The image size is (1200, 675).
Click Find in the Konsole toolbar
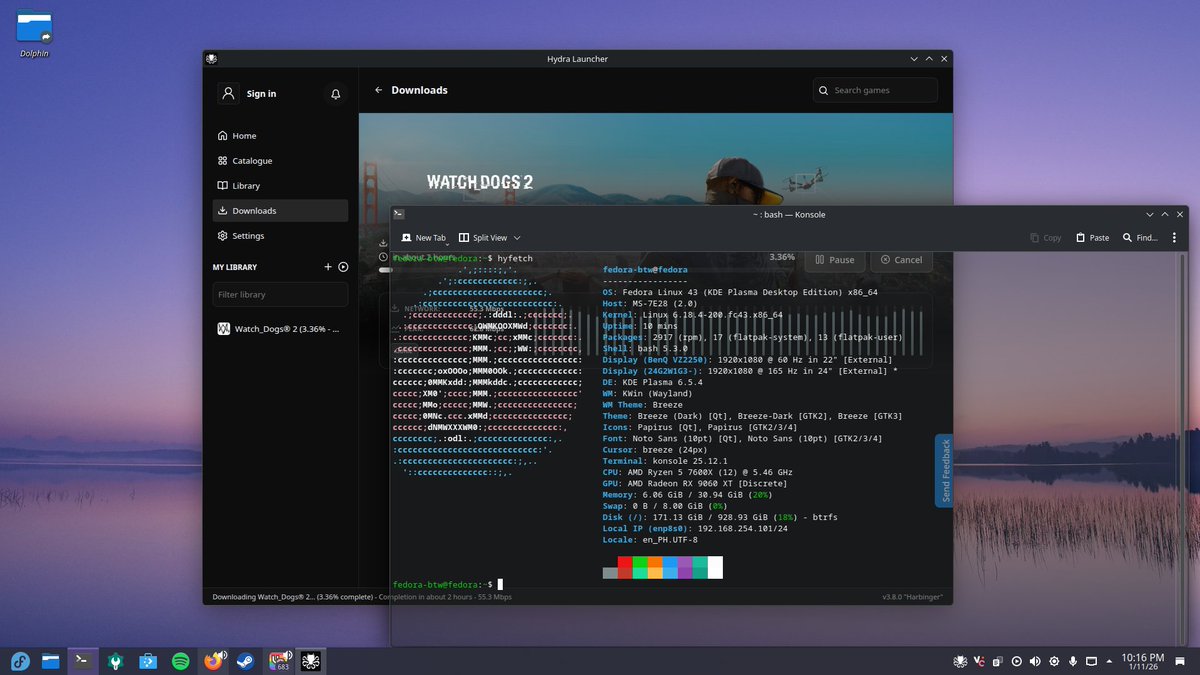[x=1140, y=238]
